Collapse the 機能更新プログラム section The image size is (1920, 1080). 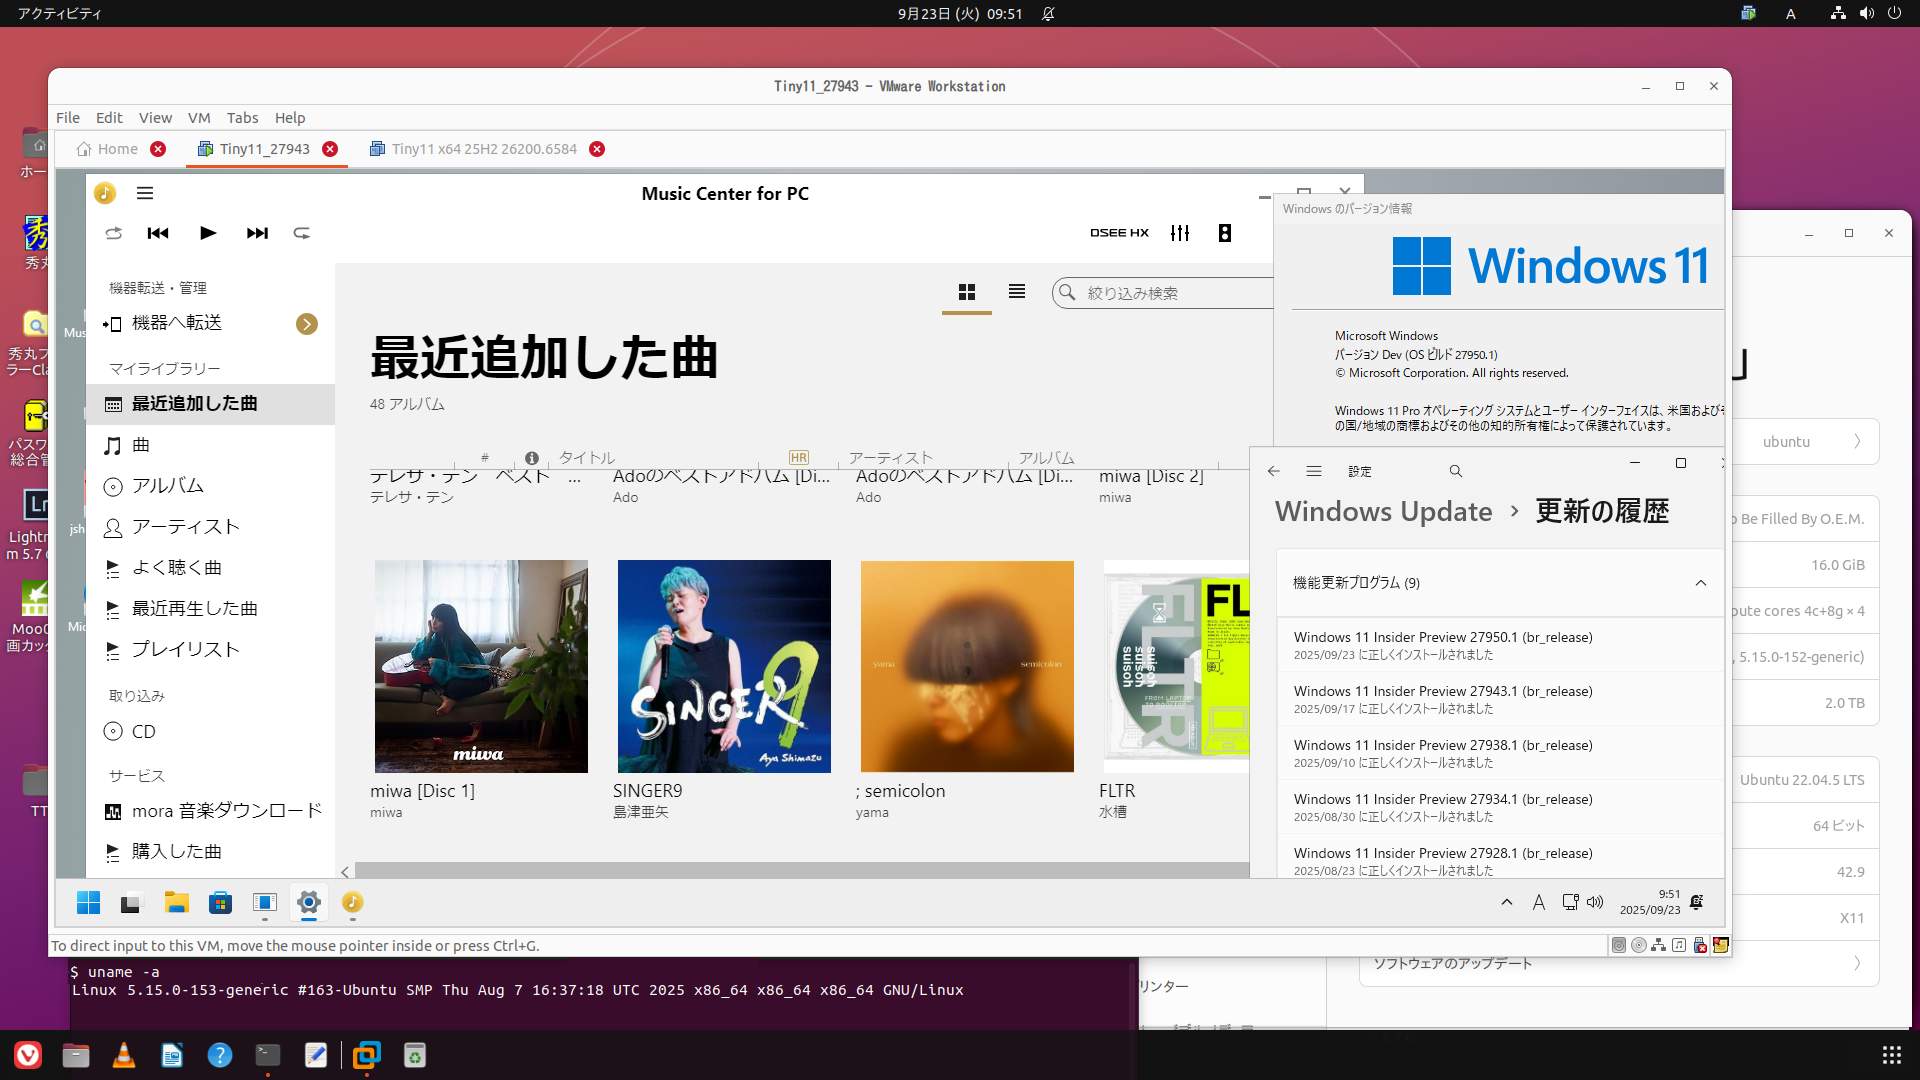click(1700, 583)
